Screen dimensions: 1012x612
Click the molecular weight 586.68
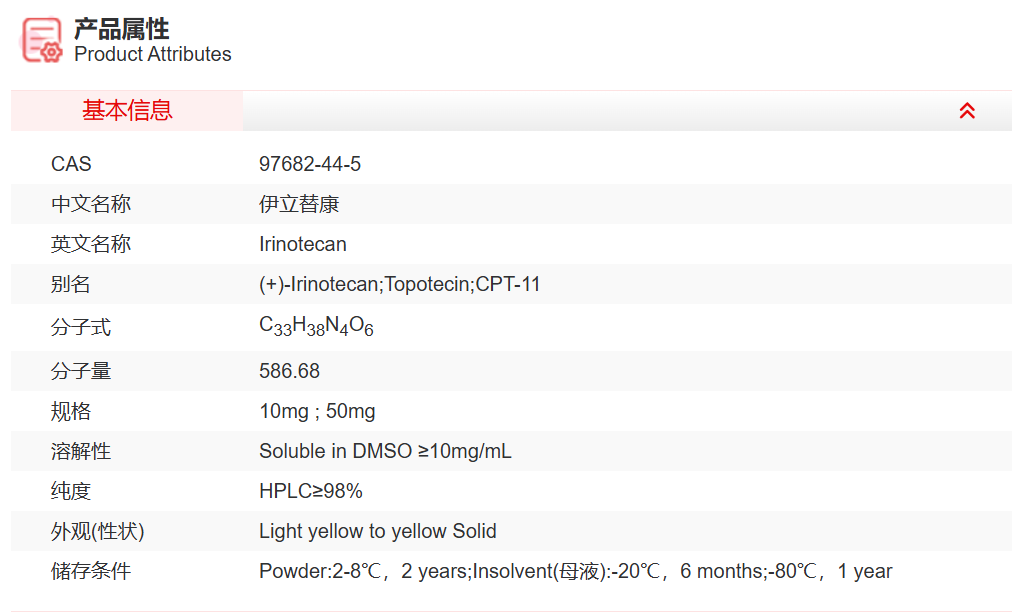(x=290, y=371)
